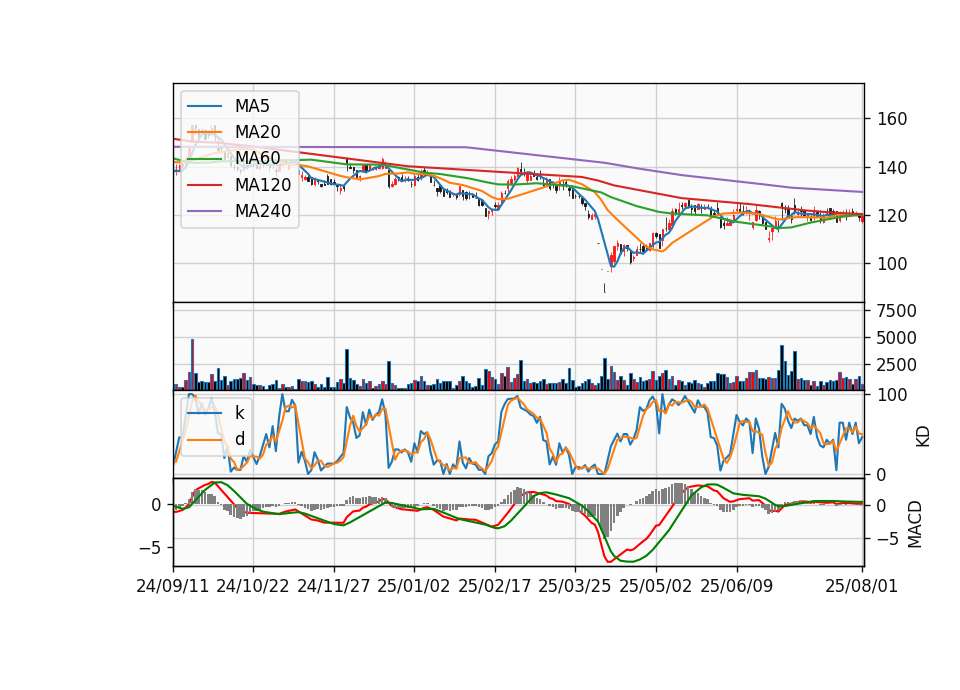
Task: Click the −5 label on MACD left axis
Action: tap(150, 547)
